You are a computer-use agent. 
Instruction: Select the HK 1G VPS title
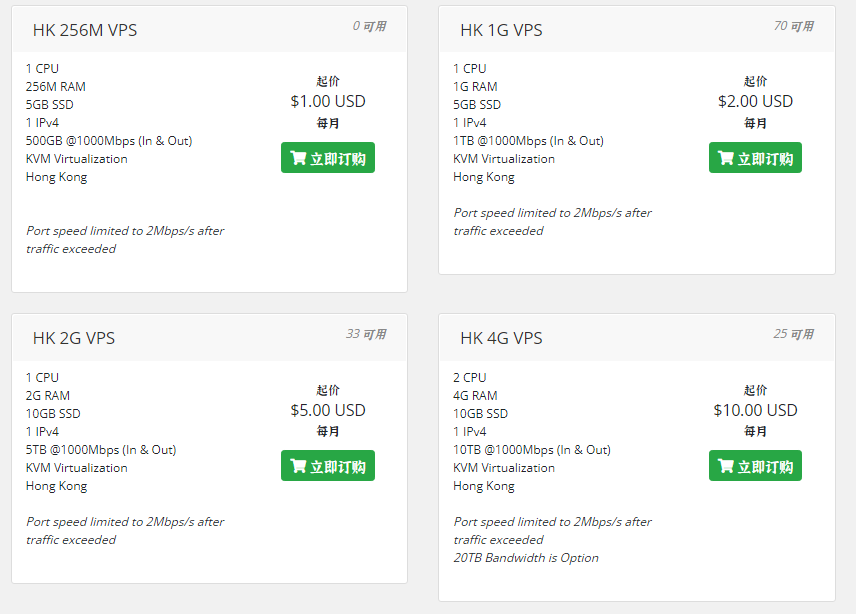pos(501,30)
